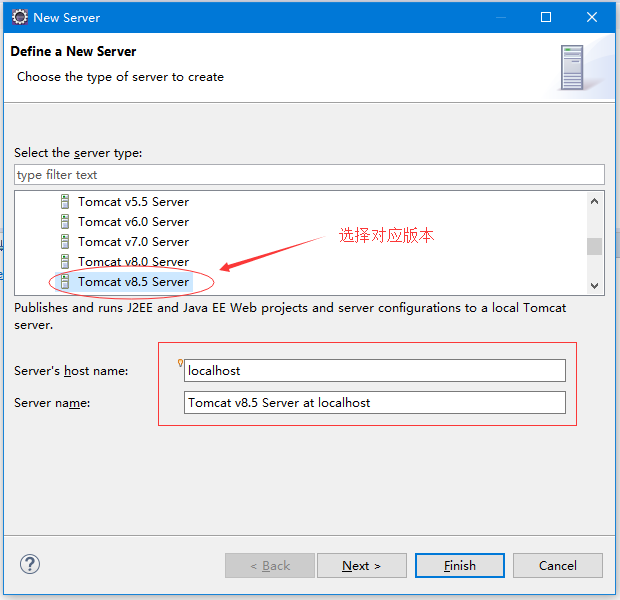Click the Tomcat v8.5 Server icon
The image size is (620, 600).
[65, 282]
